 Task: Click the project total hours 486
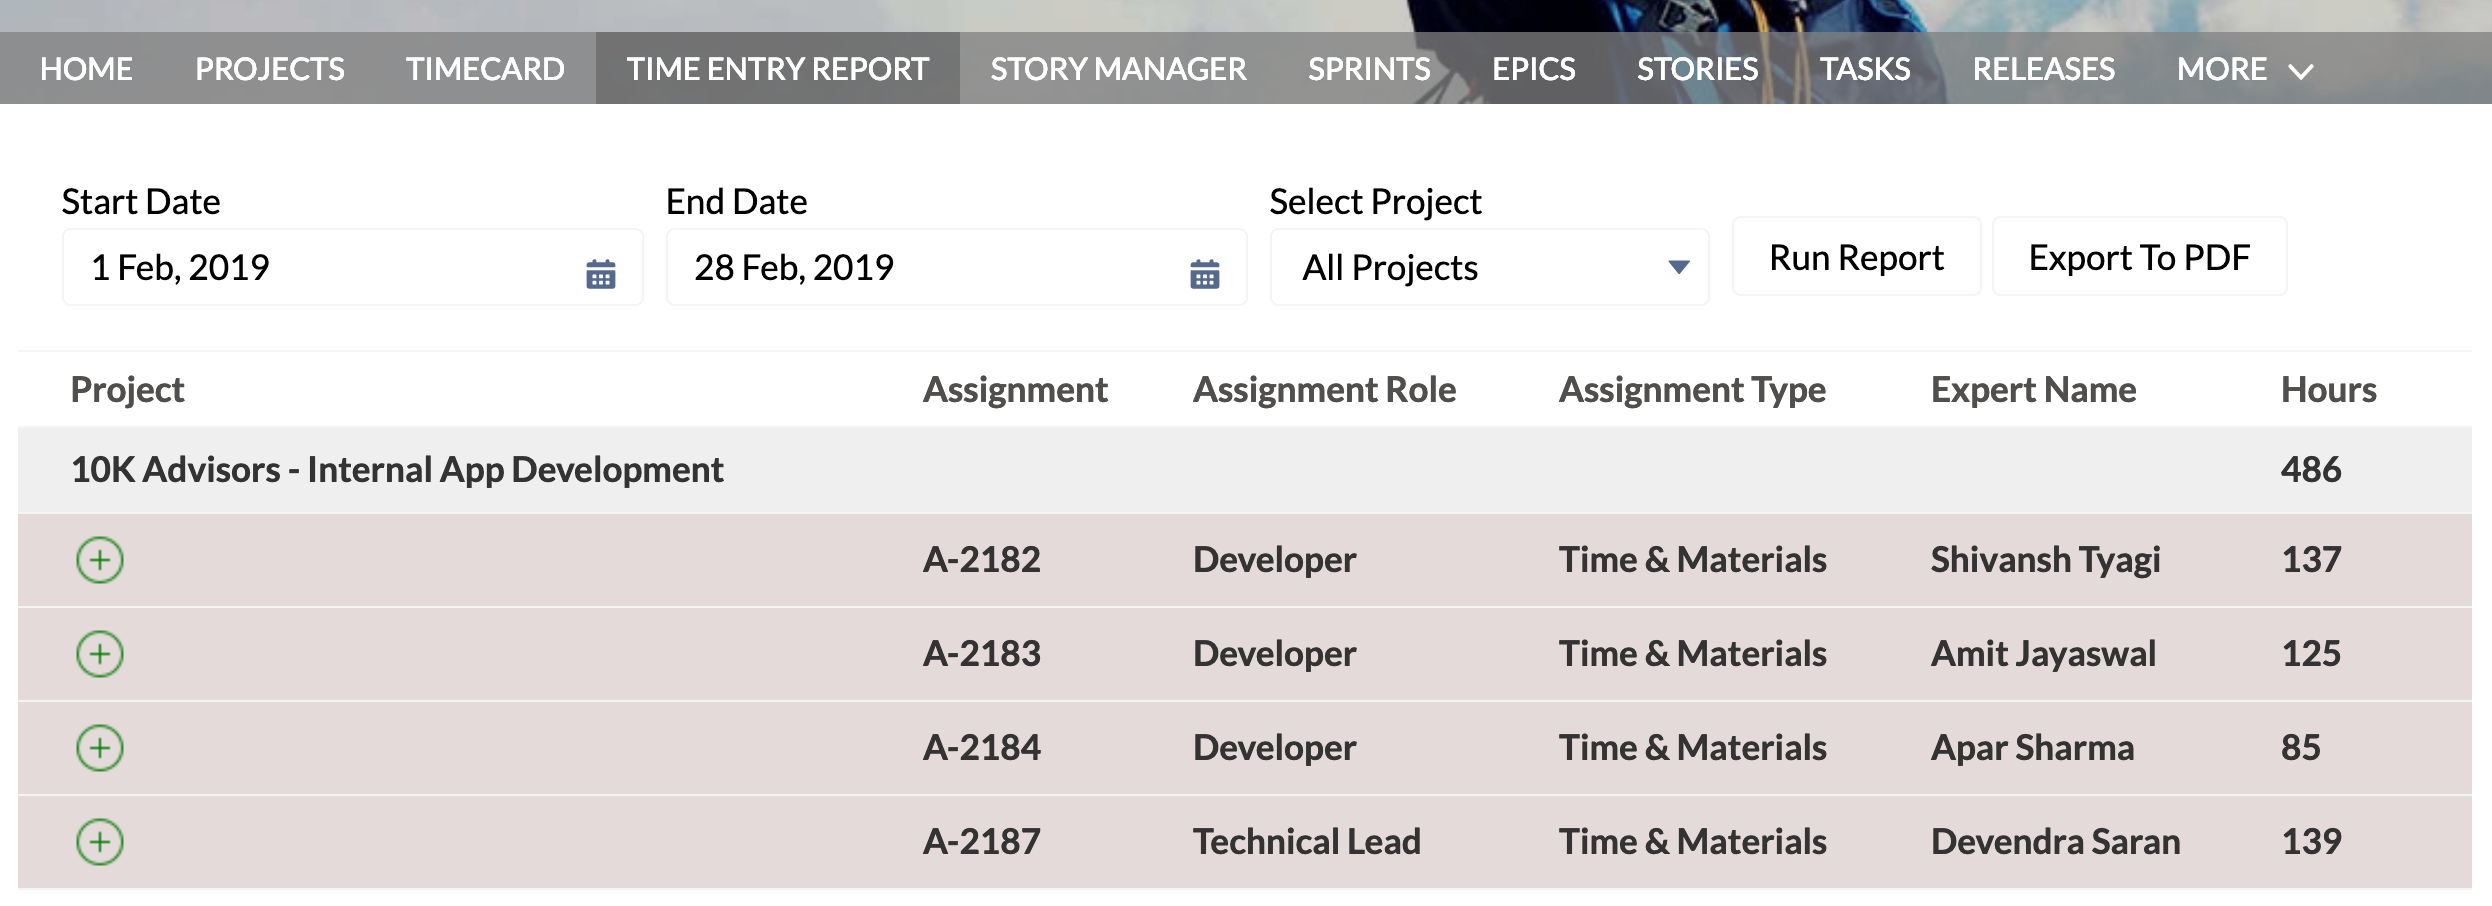[2311, 470]
